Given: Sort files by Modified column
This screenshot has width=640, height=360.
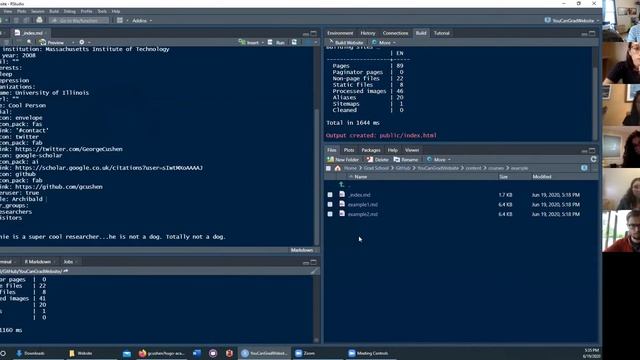Looking at the screenshot, I should tap(542, 177).
